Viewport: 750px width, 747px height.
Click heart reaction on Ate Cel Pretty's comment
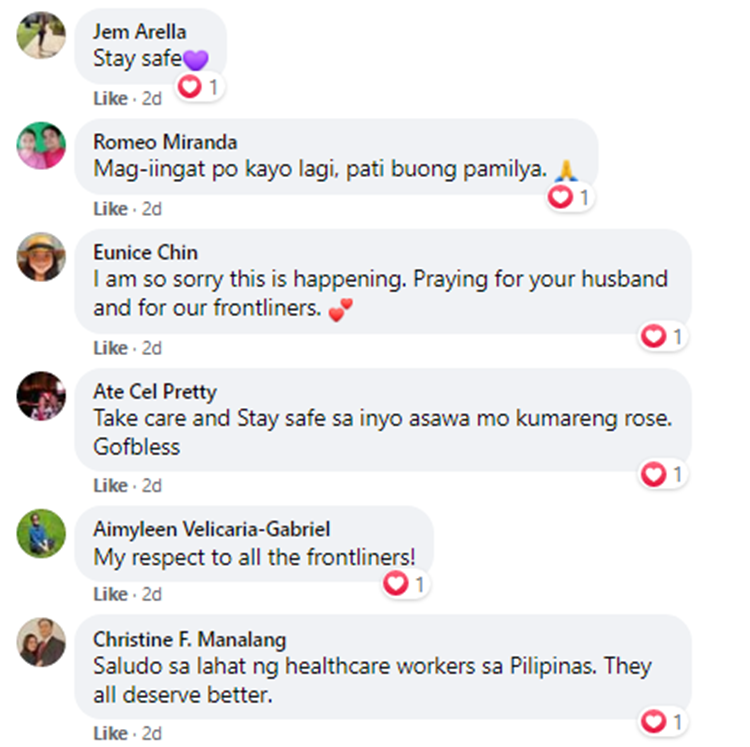[663, 474]
